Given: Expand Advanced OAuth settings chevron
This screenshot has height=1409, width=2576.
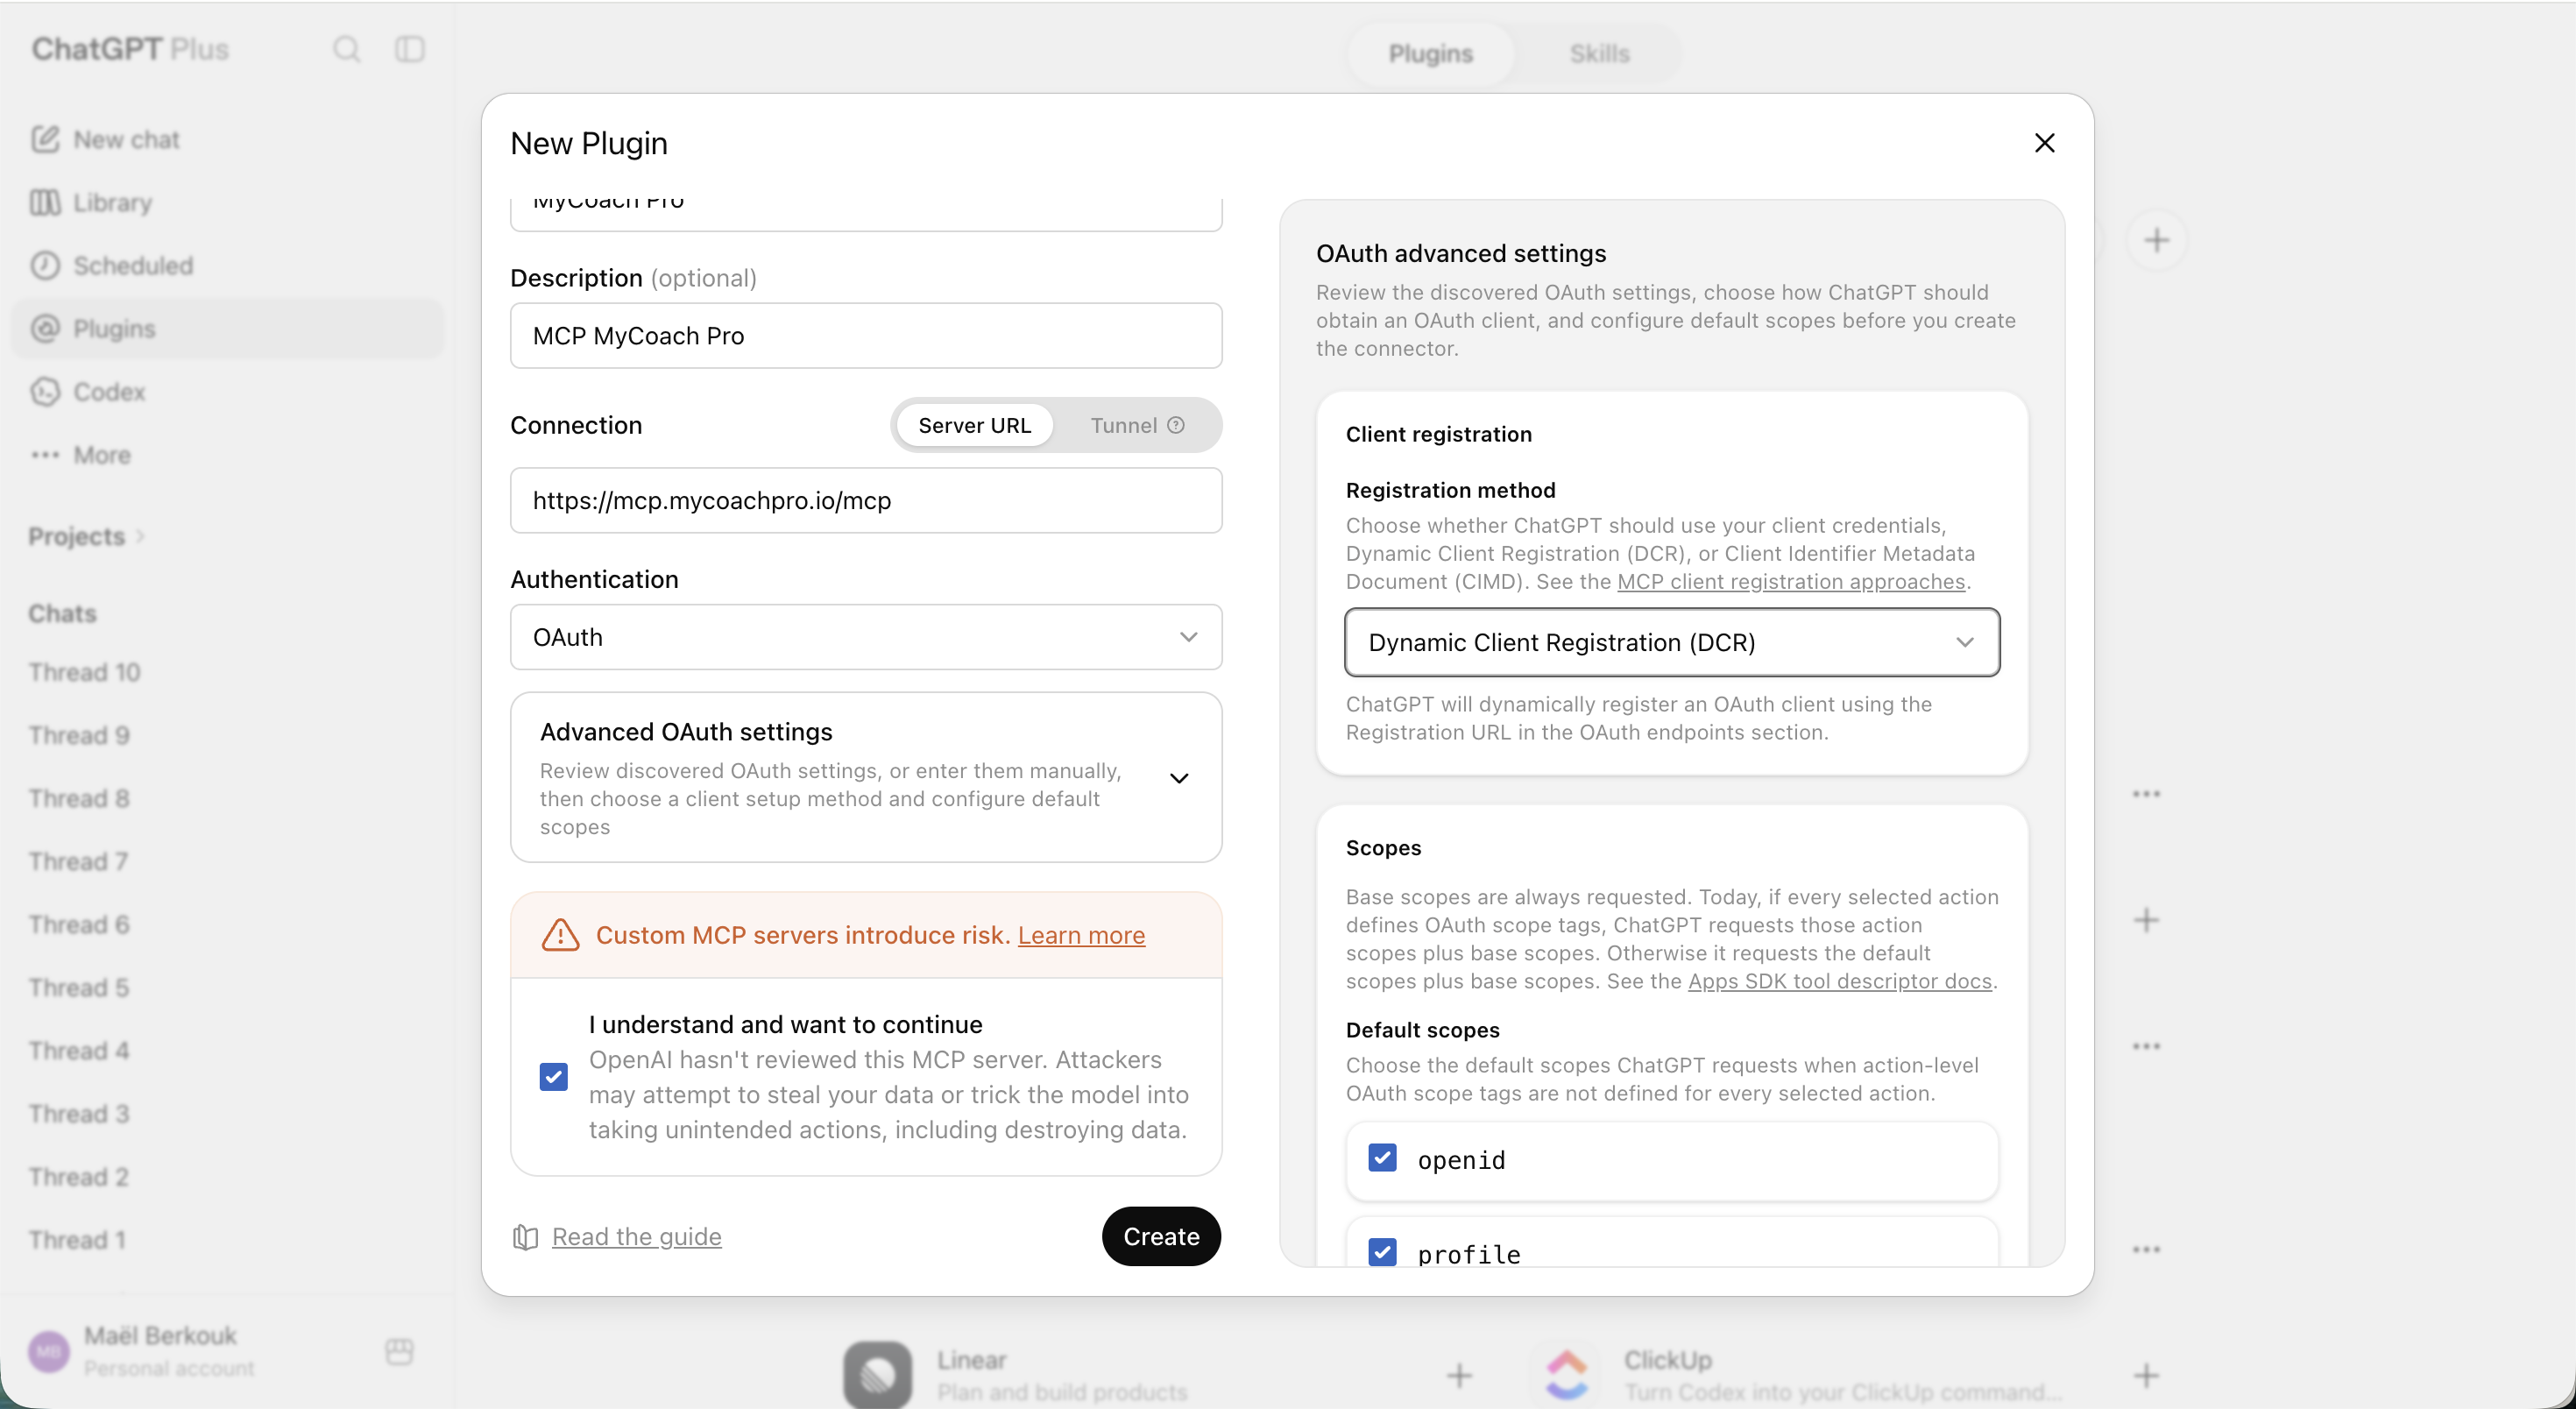Looking at the screenshot, I should click(x=1179, y=778).
